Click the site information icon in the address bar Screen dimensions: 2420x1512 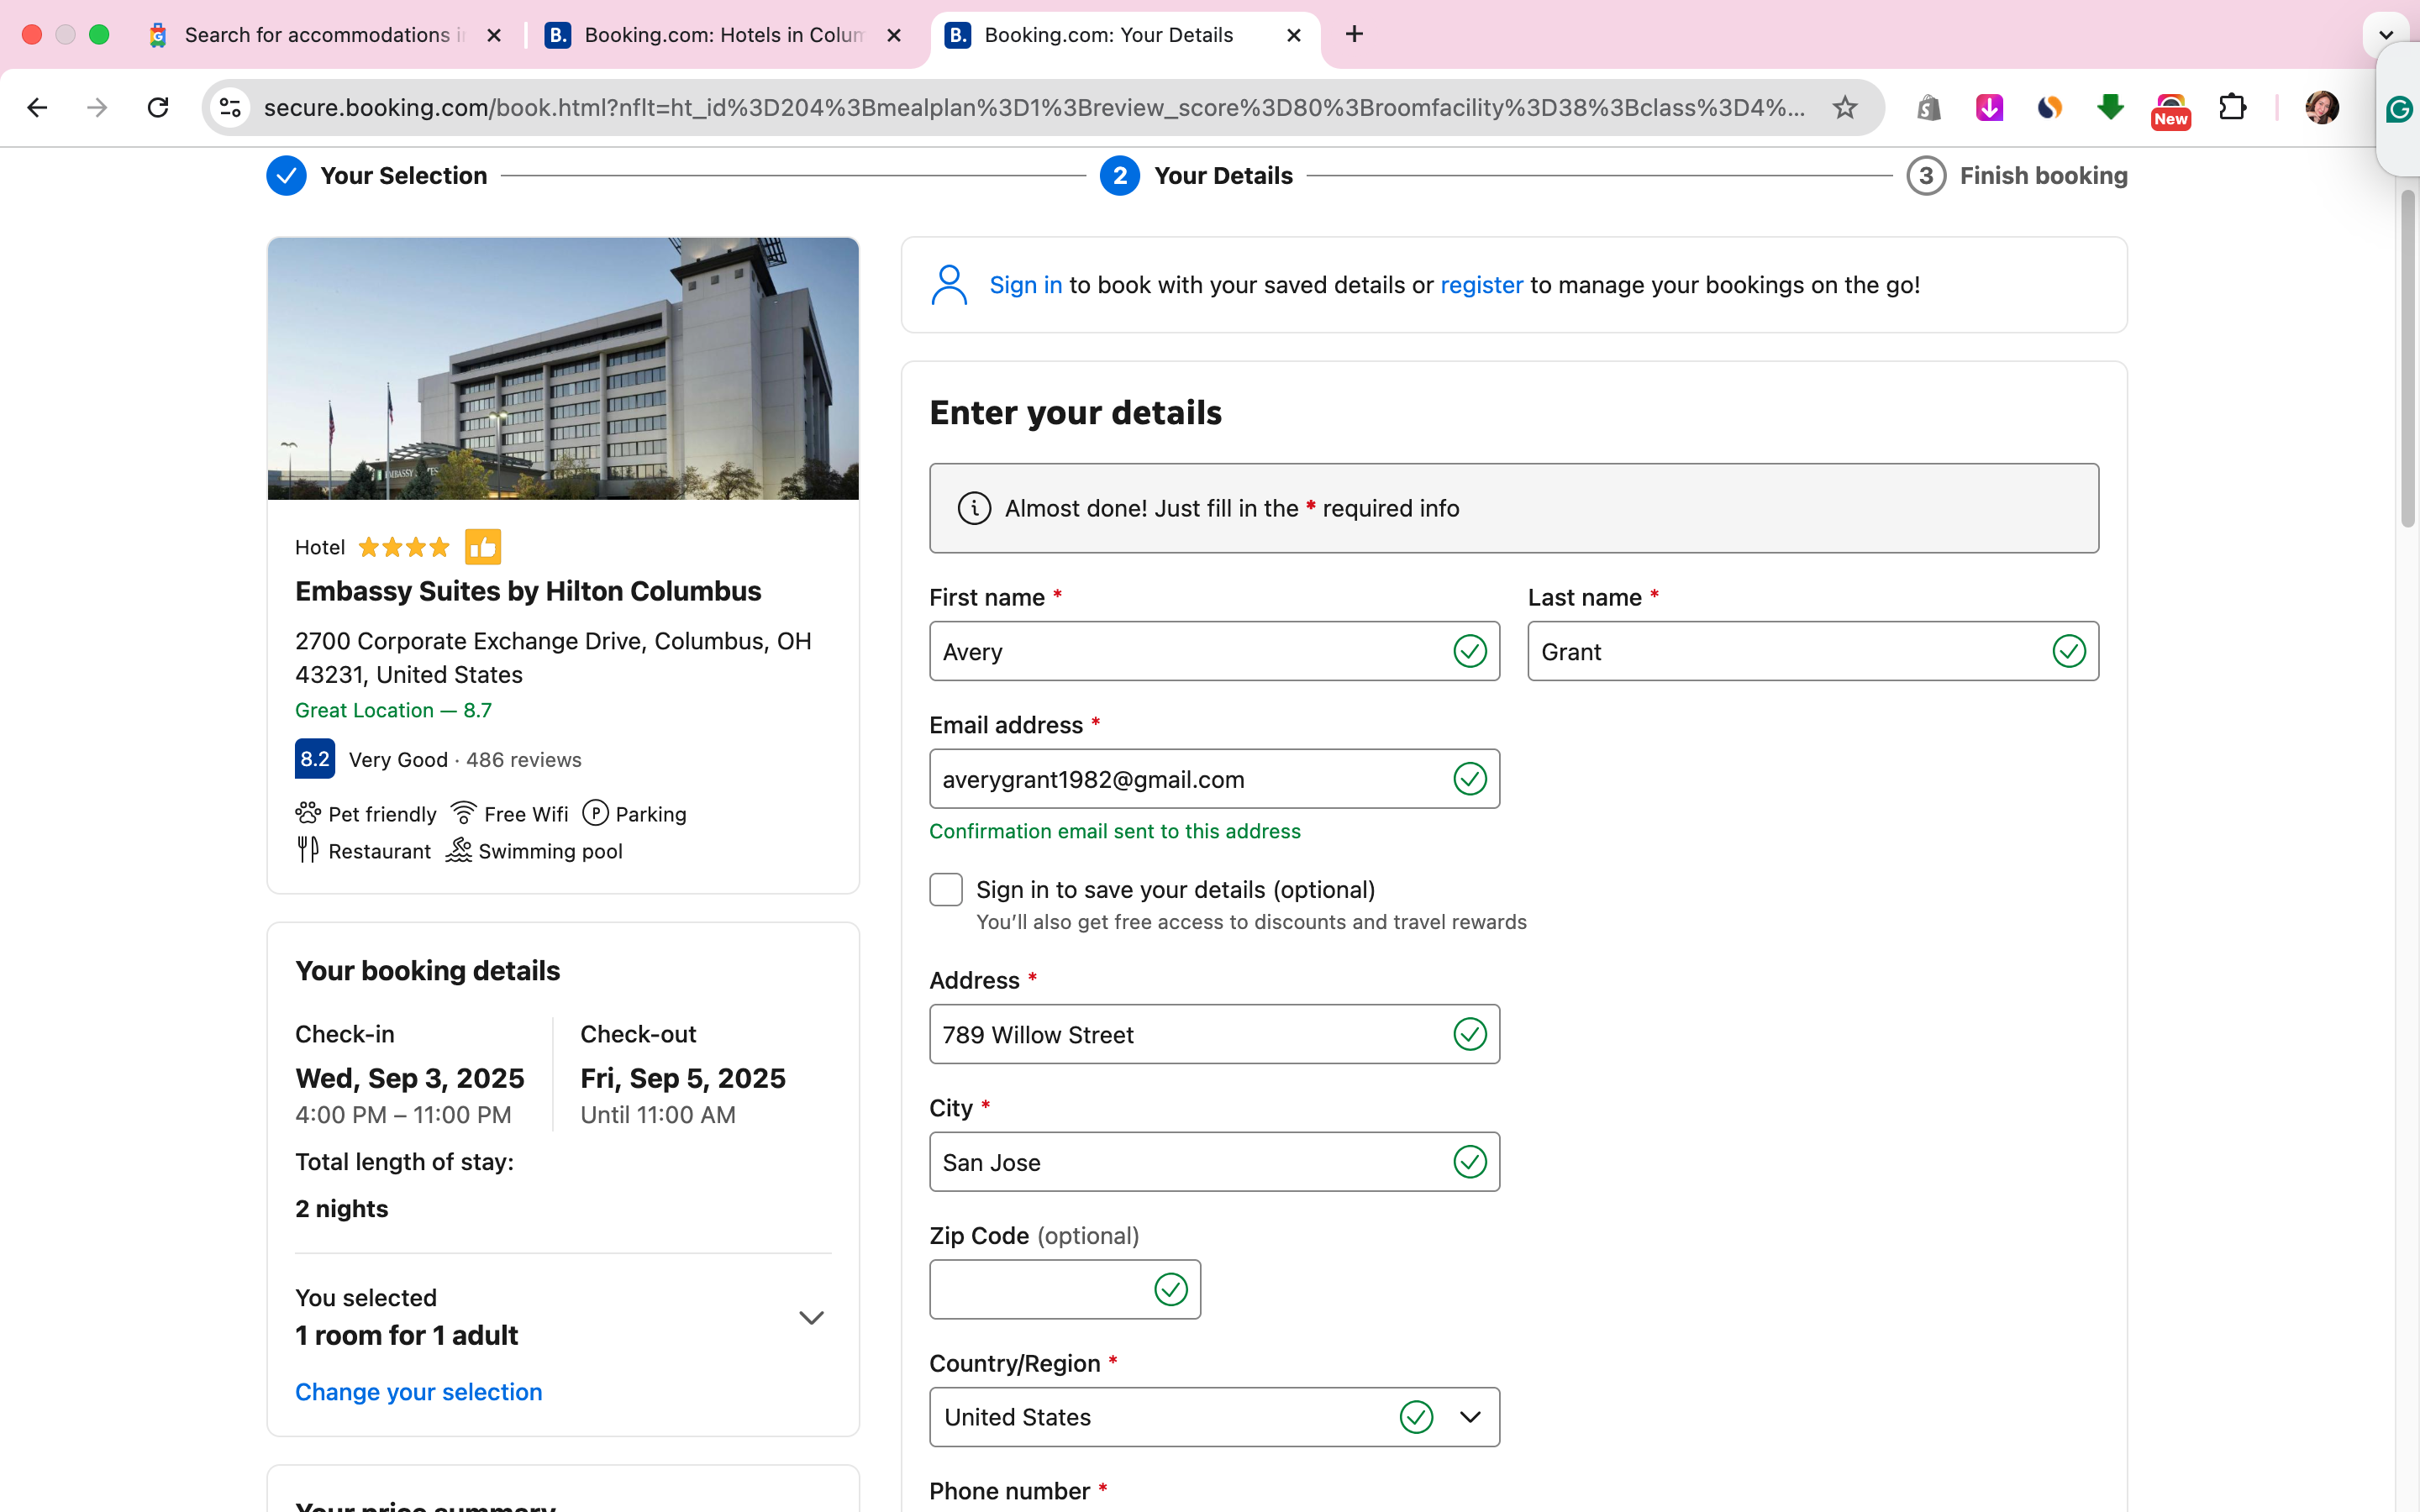(x=231, y=107)
